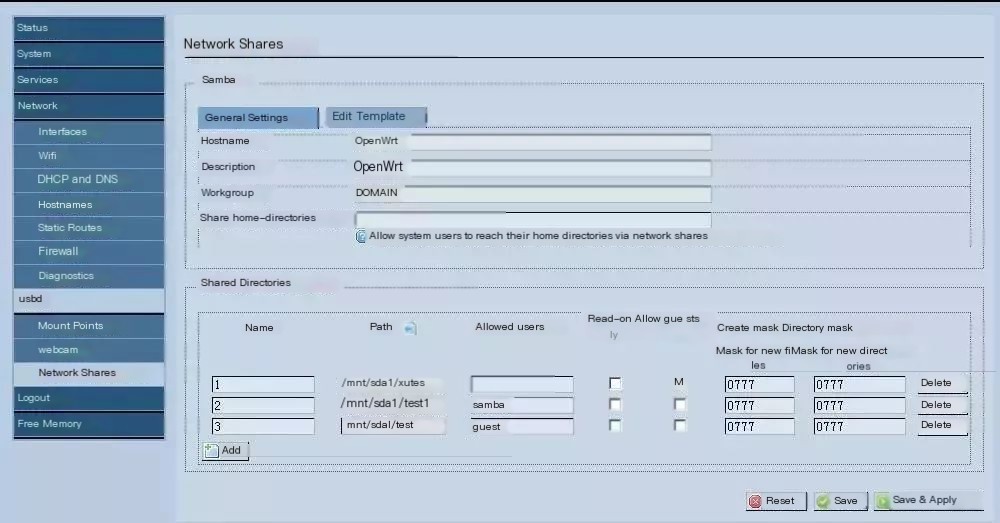Open Free Memory entry

[x=89, y=424]
